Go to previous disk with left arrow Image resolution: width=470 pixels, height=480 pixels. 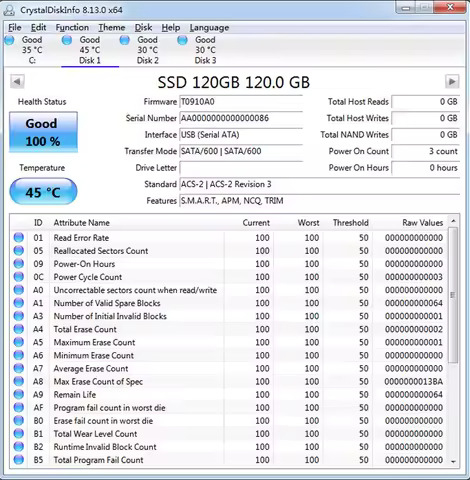tap(17, 82)
